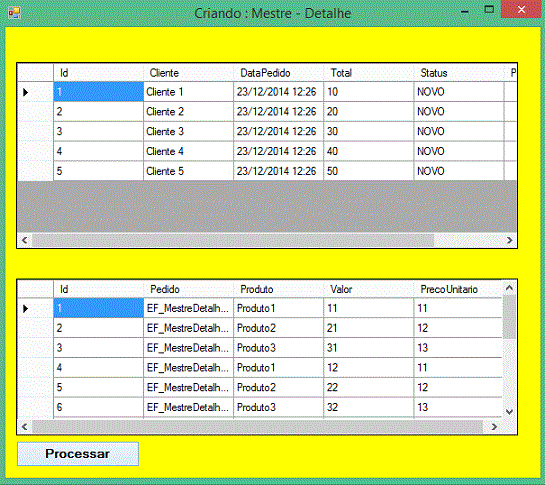Maximize the Criando Mestre-Detalhe window
This screenshot has height=485, width=545.
pyautogui.click(x=489, y=9)
